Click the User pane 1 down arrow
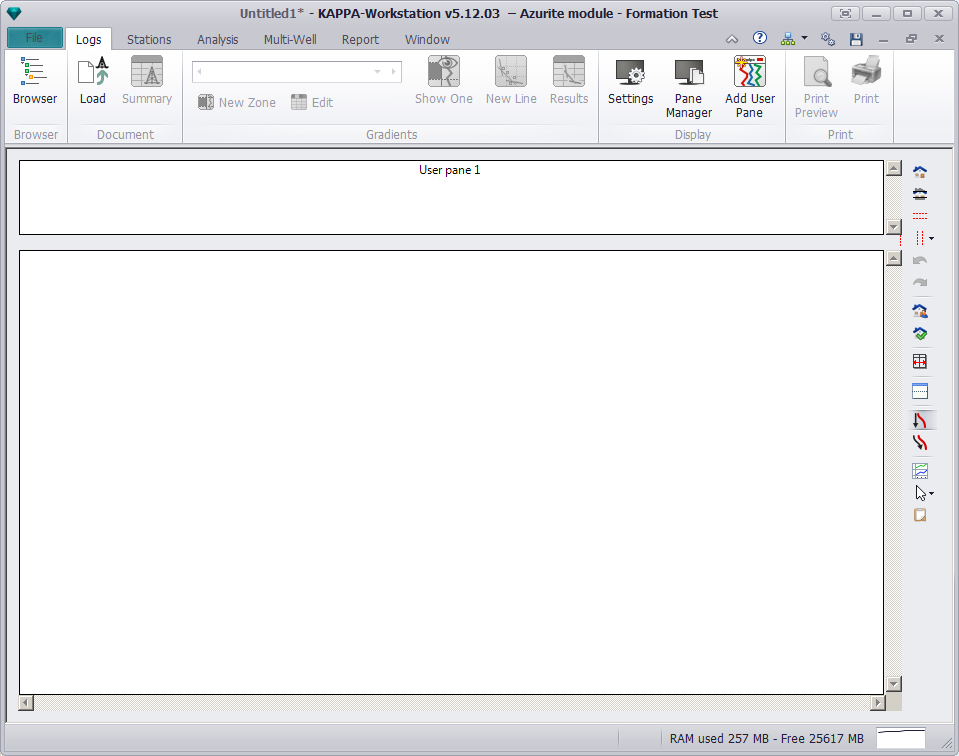The width and height of the screenshot is (959, 756). coord(894,227)
